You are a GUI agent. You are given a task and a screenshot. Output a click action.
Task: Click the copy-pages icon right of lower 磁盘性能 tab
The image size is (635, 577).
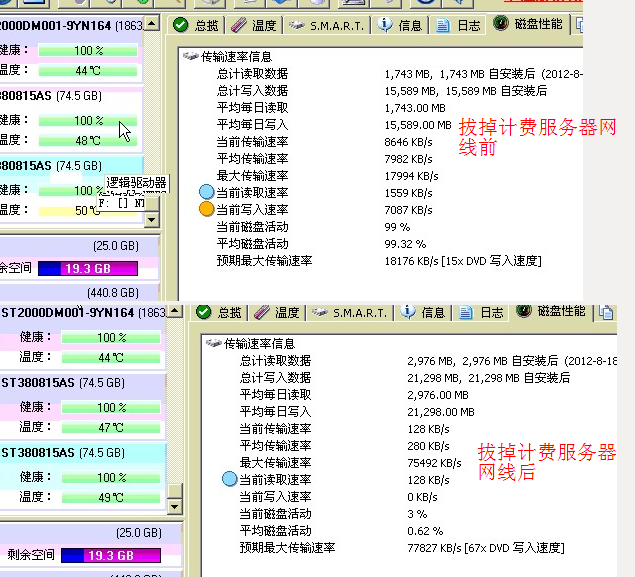tap(606, 312)
